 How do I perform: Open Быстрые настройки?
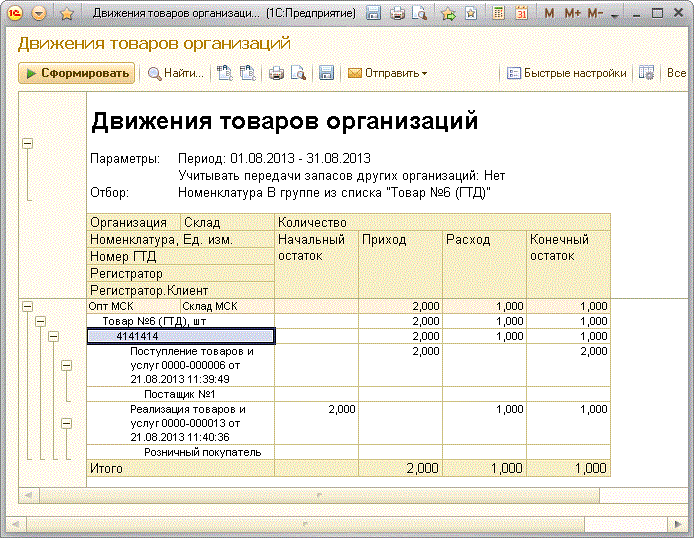tap(567, 73)
